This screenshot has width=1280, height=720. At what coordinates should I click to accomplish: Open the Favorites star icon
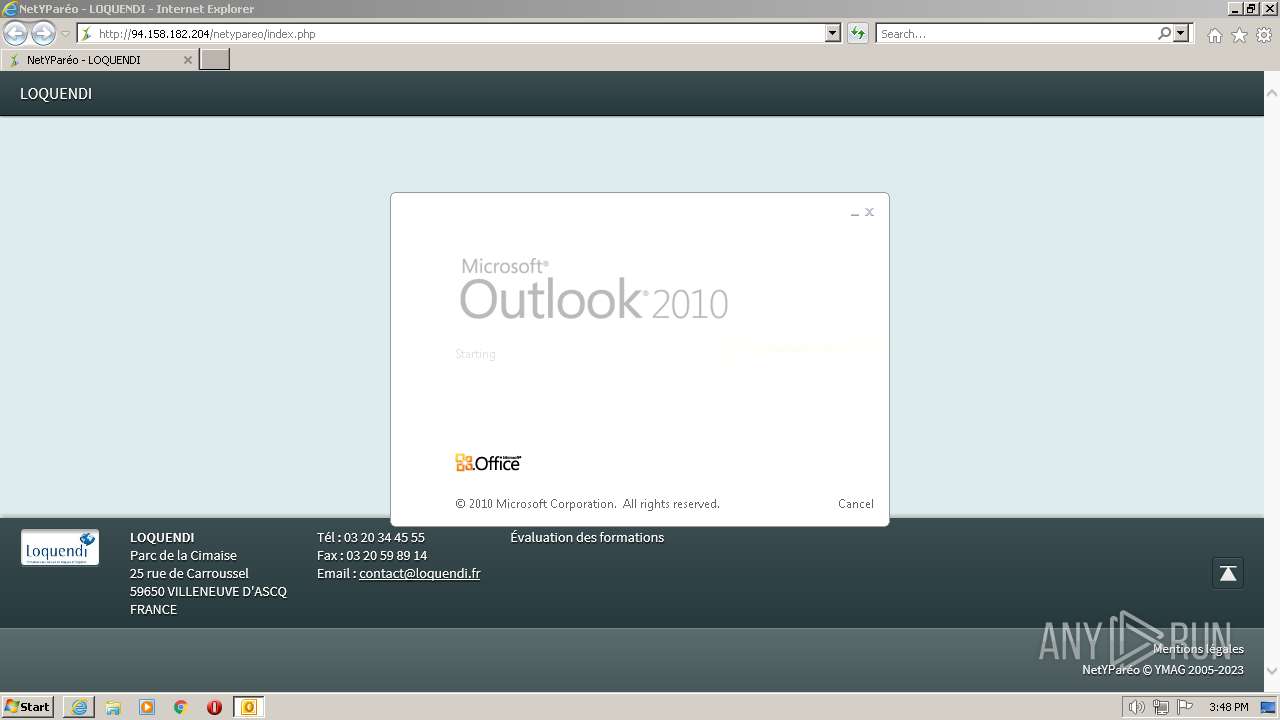tap(1239, 35)
